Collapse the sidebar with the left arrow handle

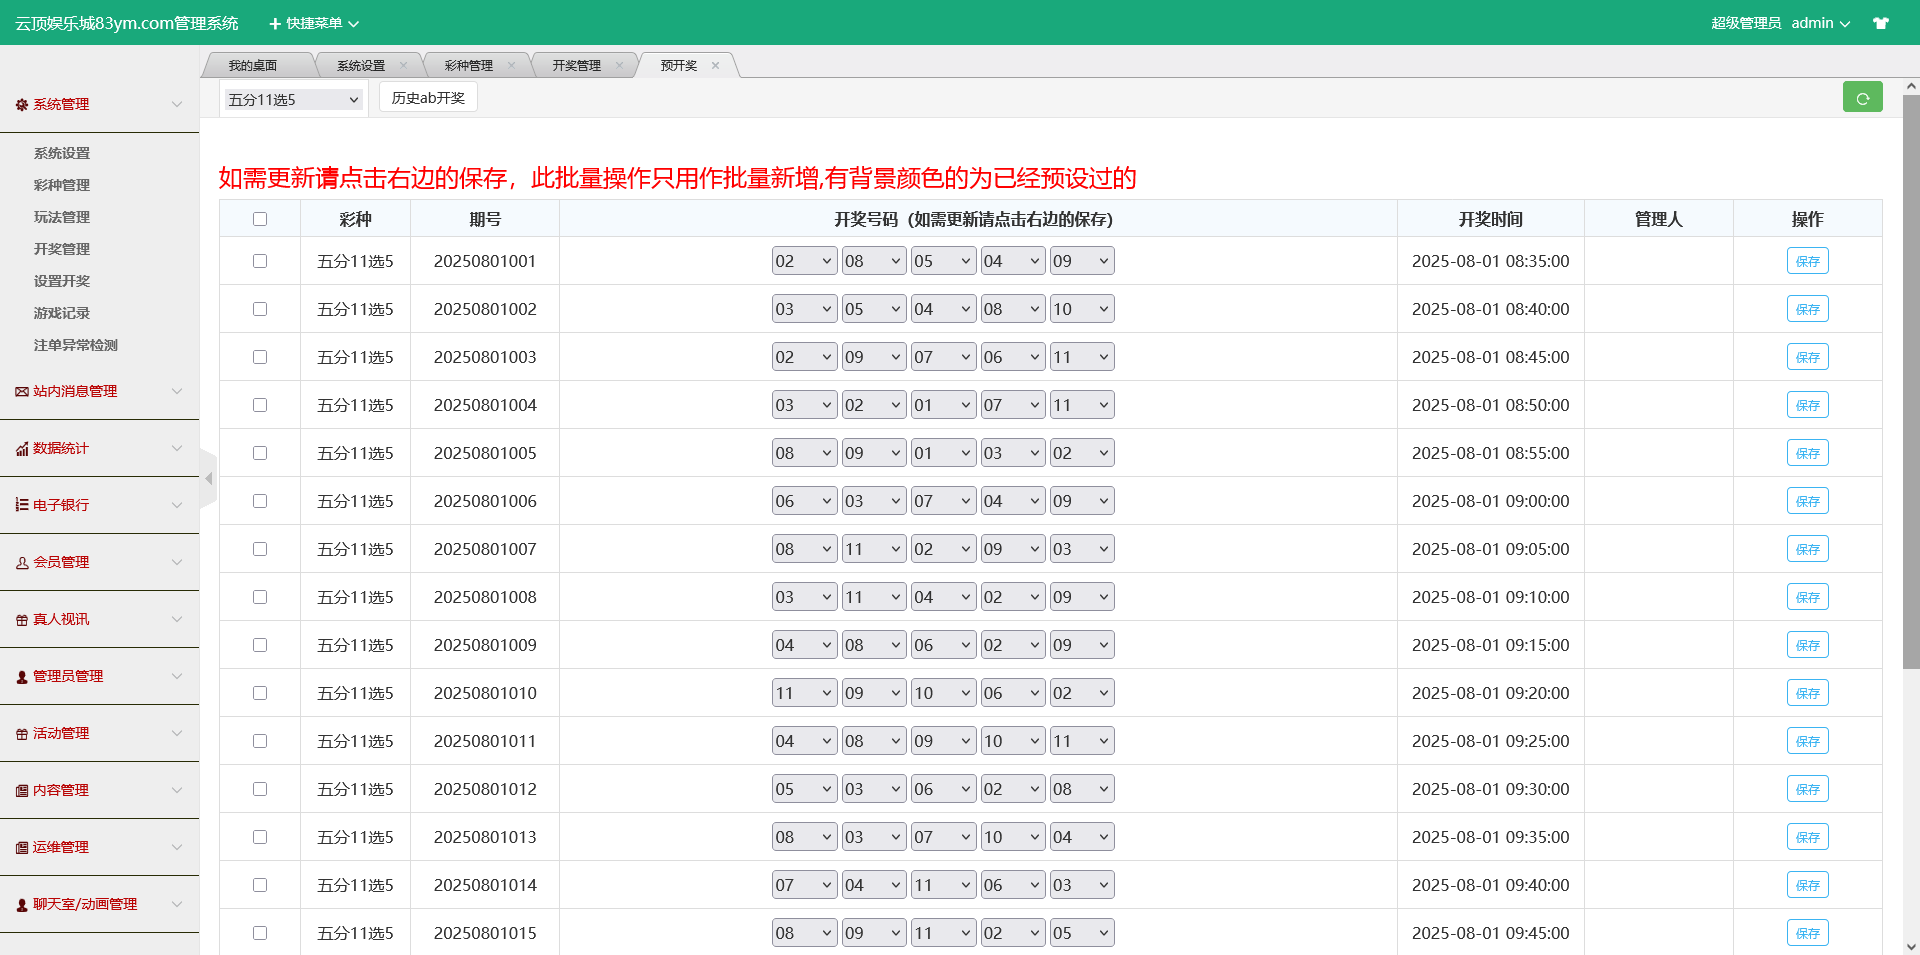coord(208,479)
